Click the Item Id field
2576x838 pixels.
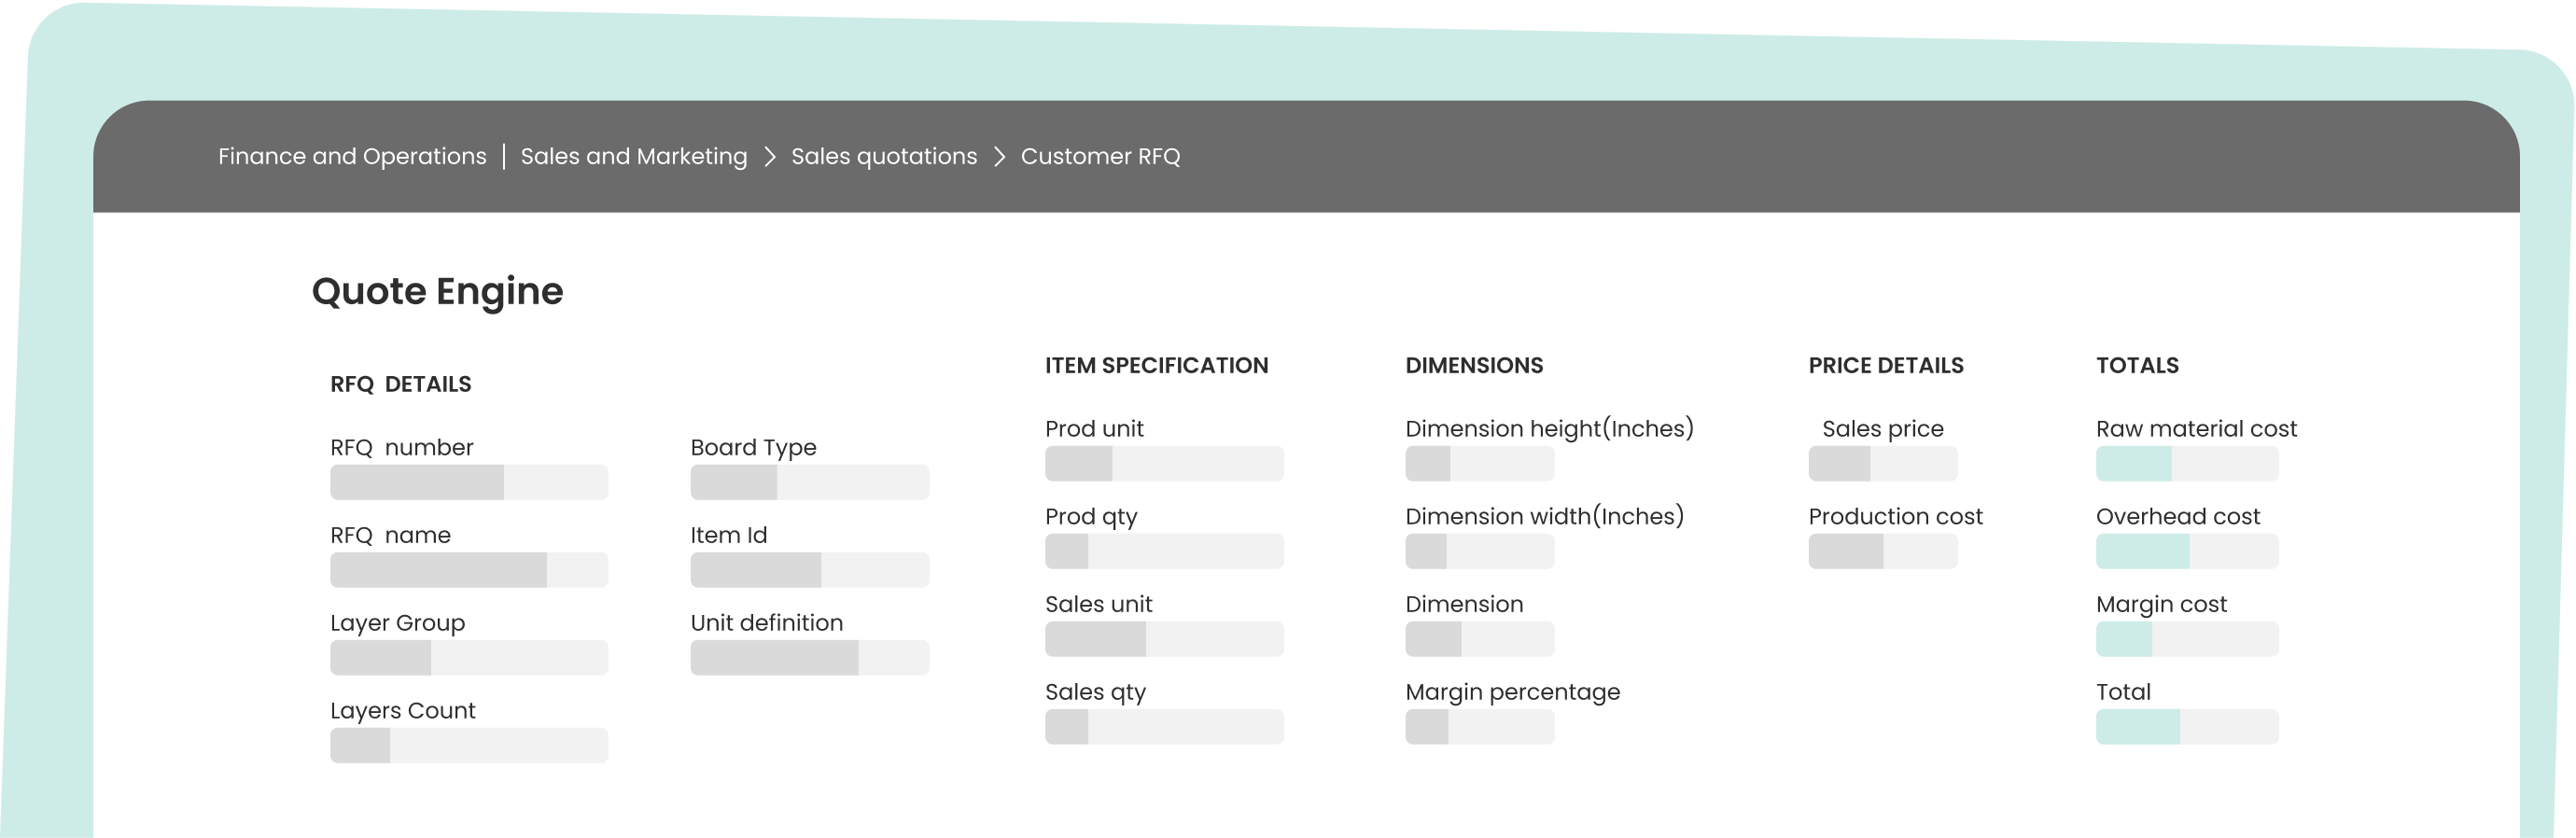pos(809,570)
